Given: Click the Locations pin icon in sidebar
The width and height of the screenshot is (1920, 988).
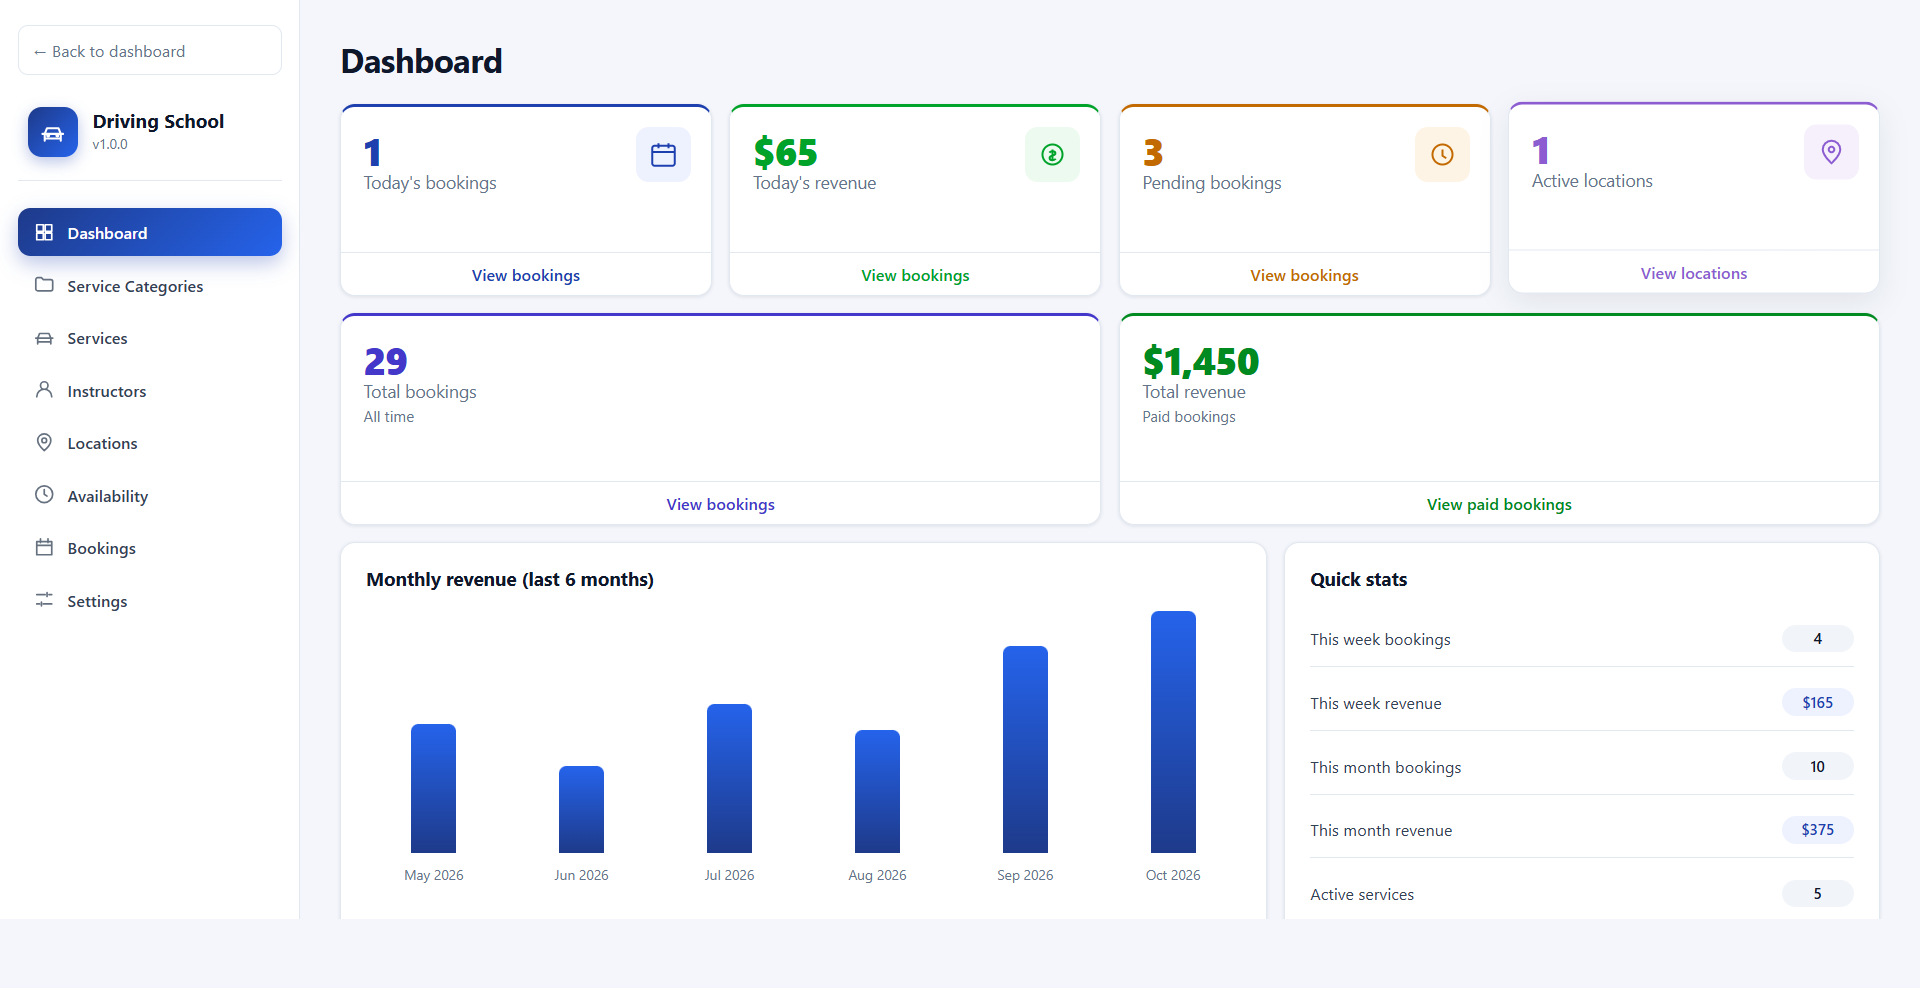Looking at the screenshot, I should pos(44,443).
